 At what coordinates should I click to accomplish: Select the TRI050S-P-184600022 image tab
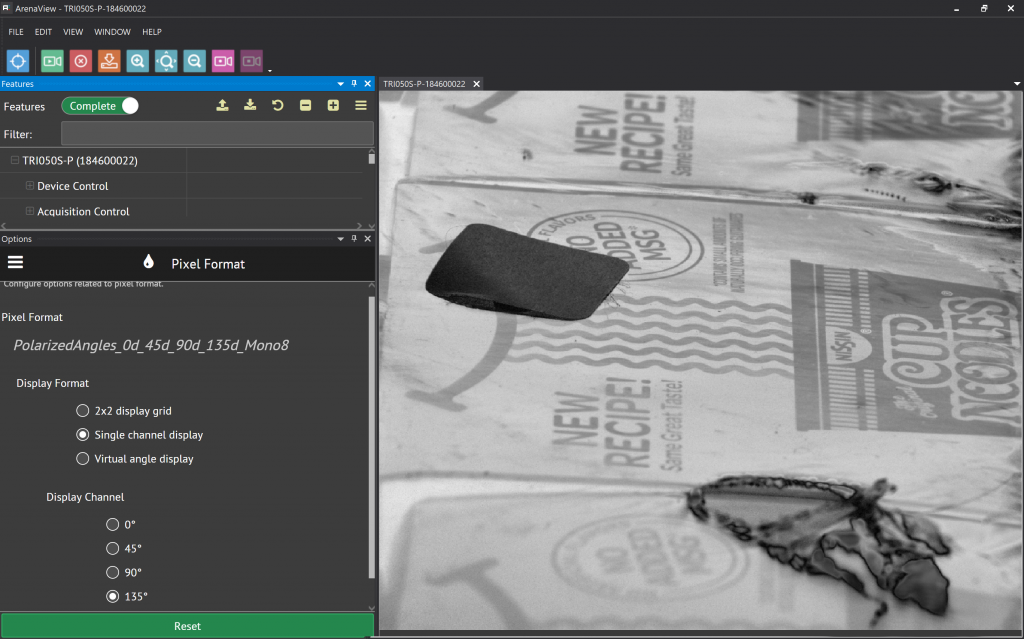(x=424, y=84)
